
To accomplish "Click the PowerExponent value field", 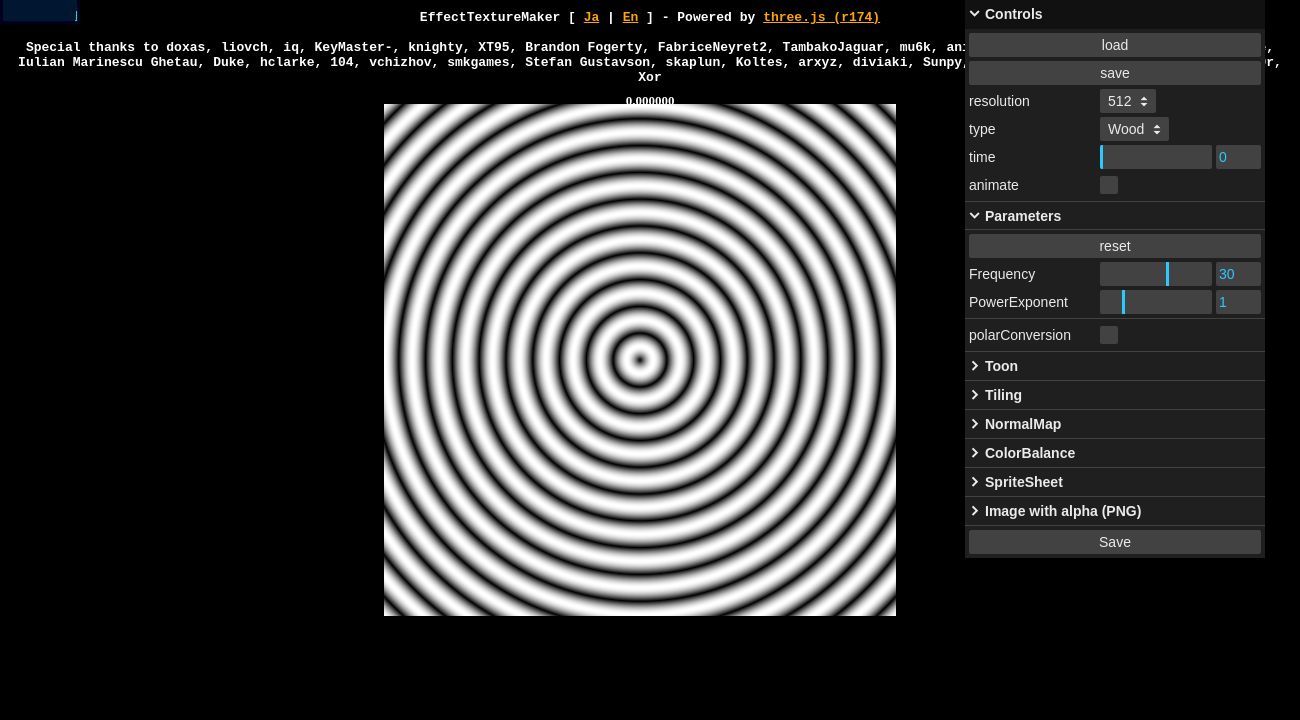I will pyautogui.click(x=1238, y=302).
